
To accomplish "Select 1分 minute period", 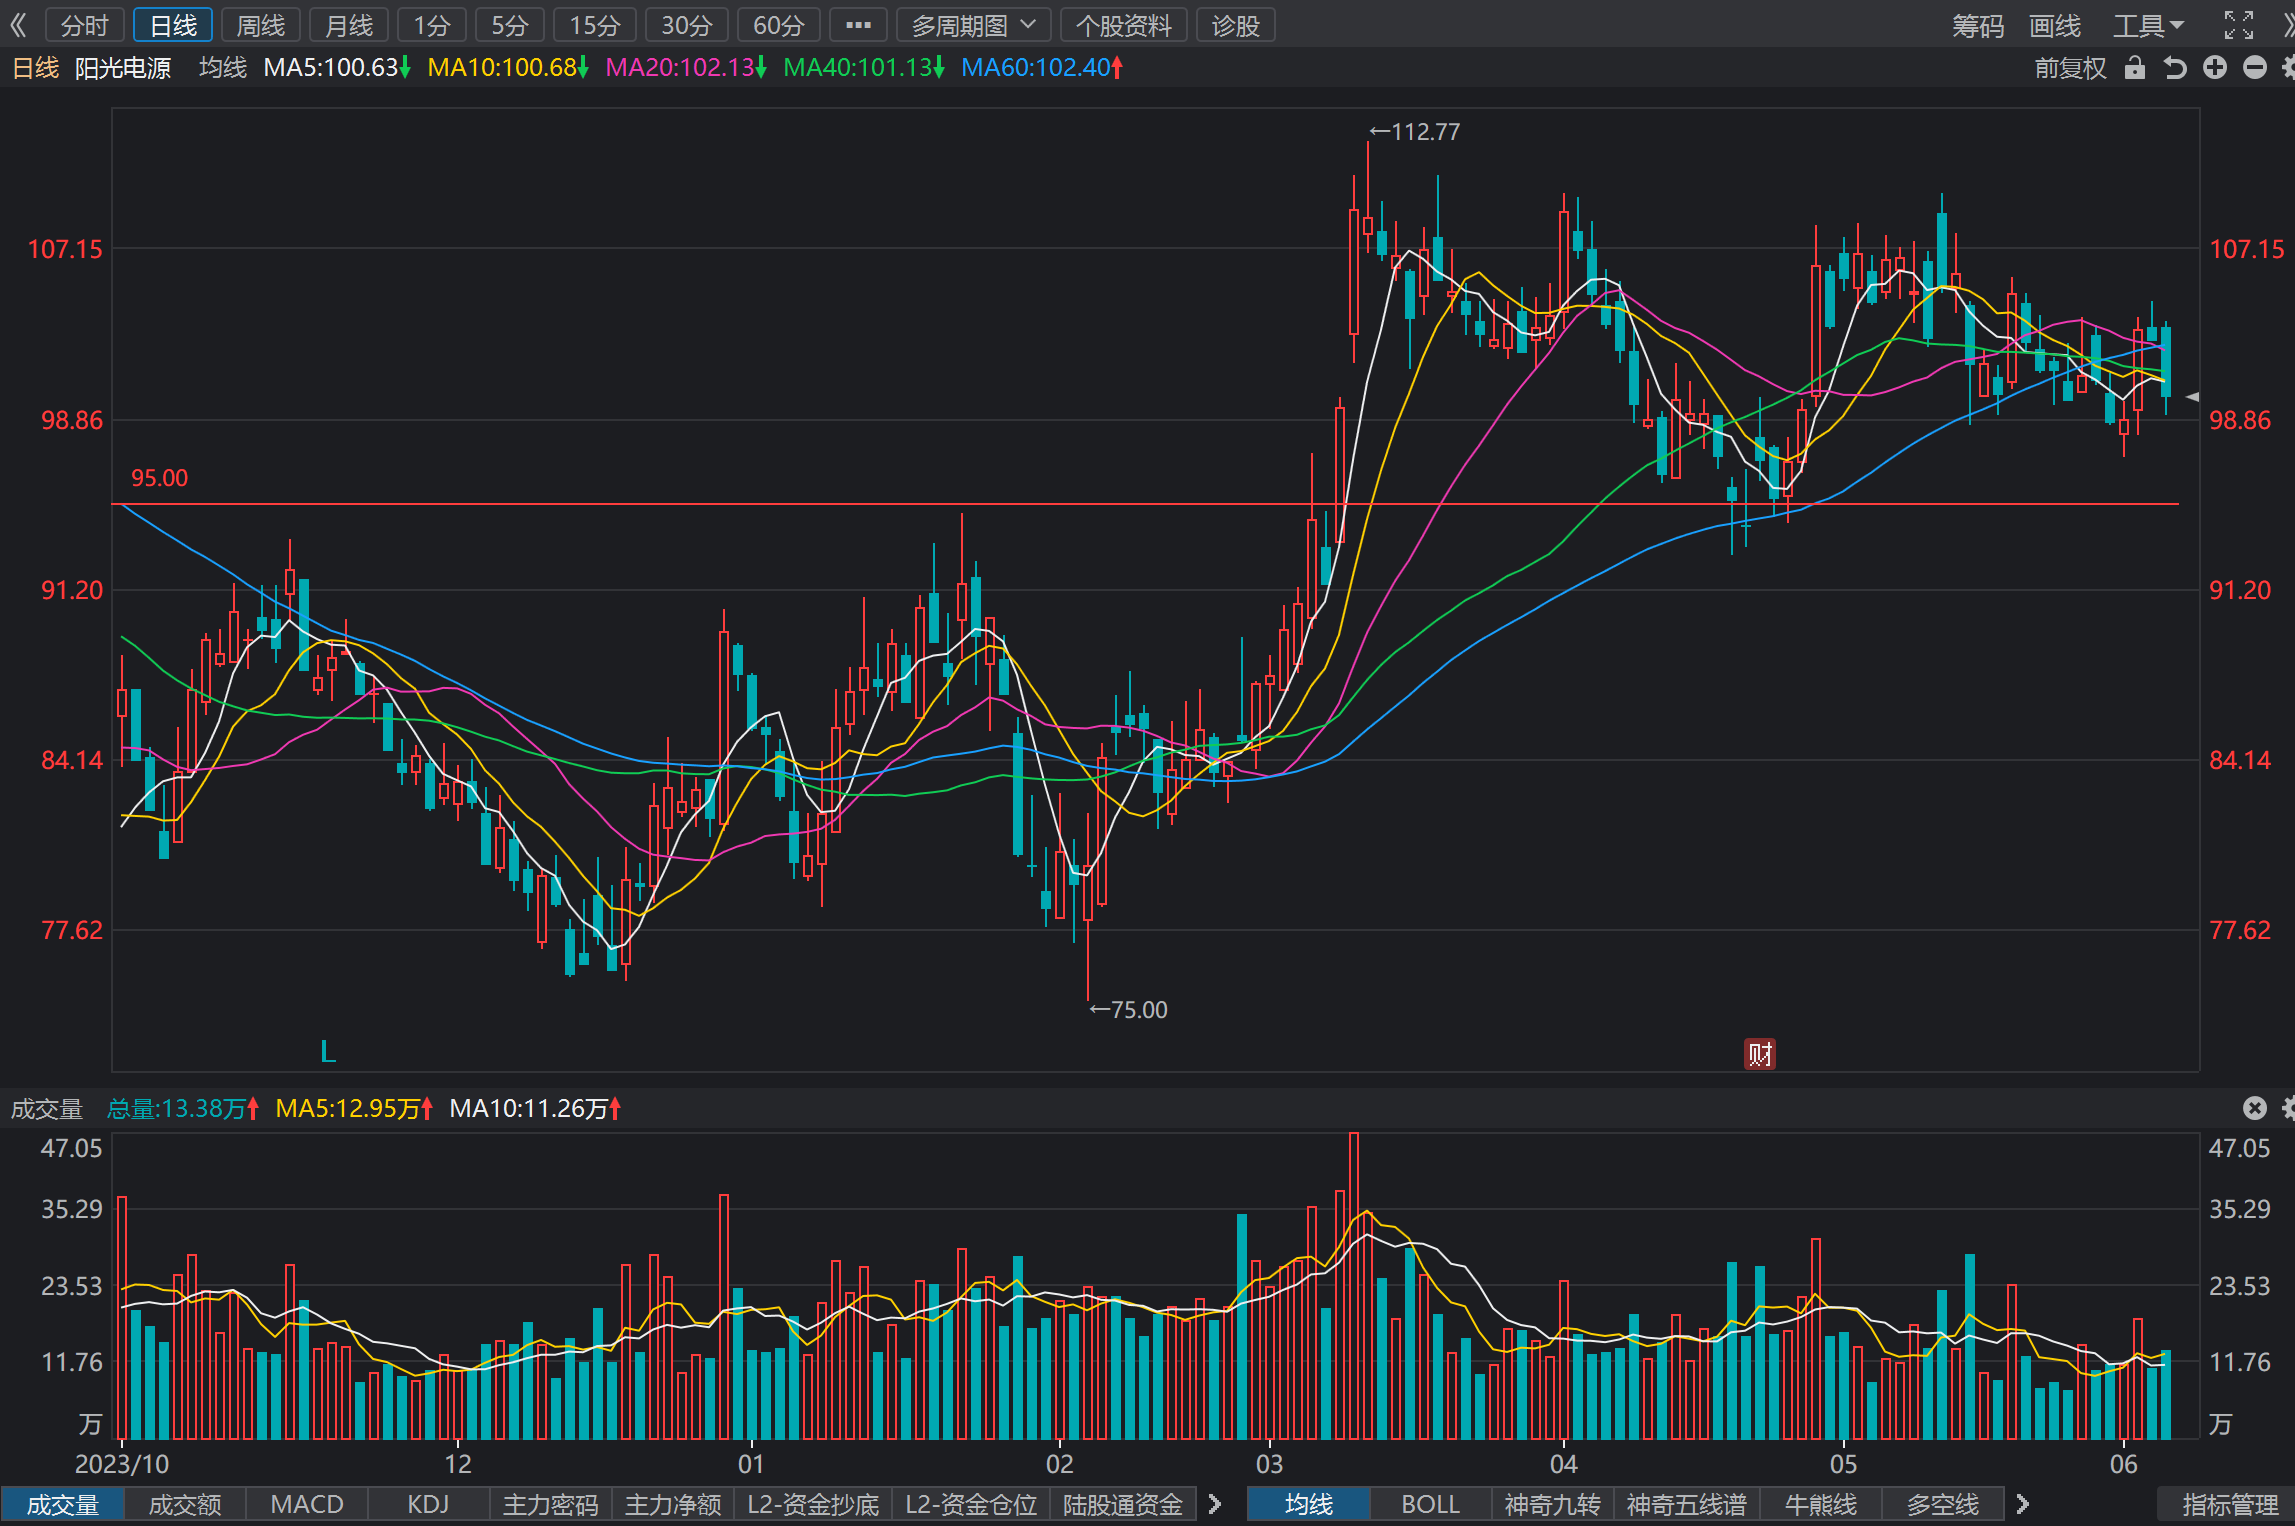I will 432,25.
